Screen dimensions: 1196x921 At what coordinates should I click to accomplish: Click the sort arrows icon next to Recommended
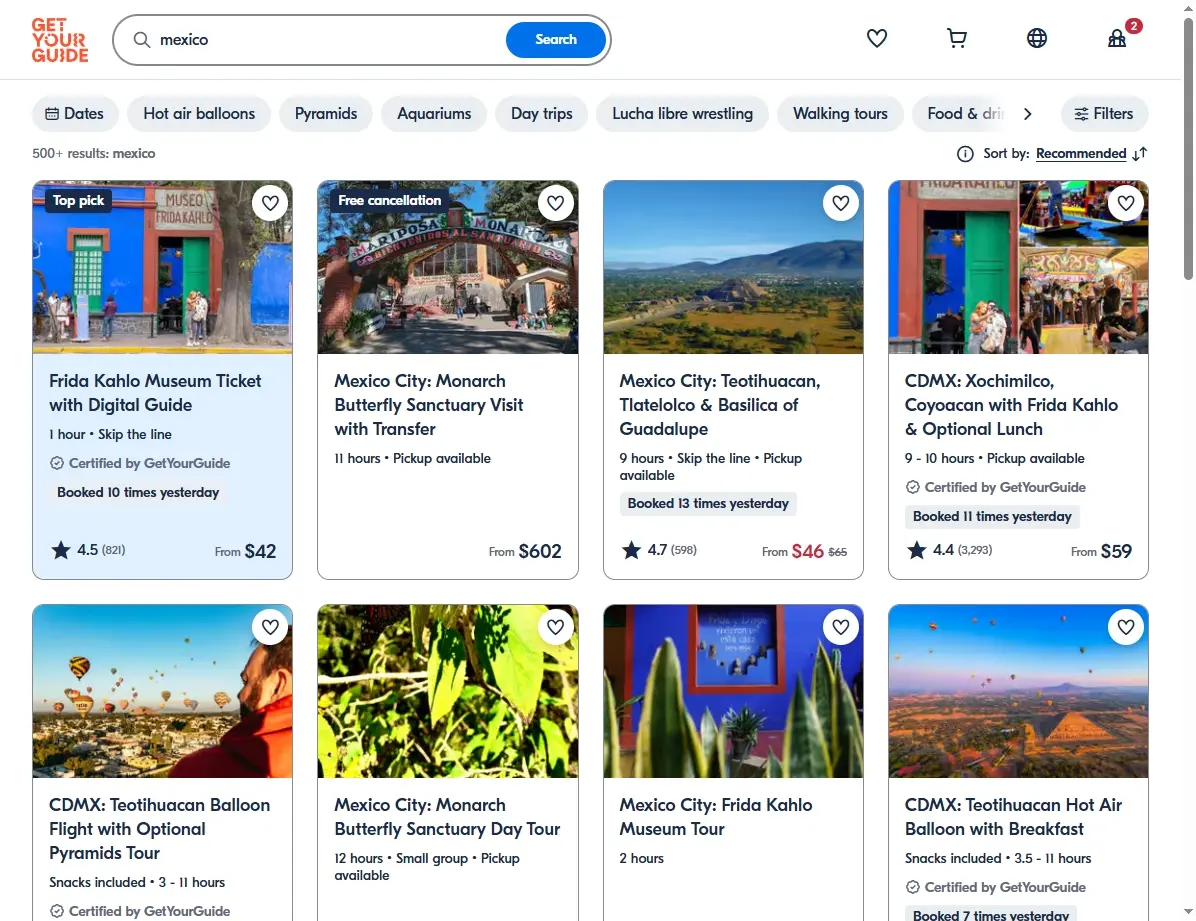click(x=1140, y=154)
